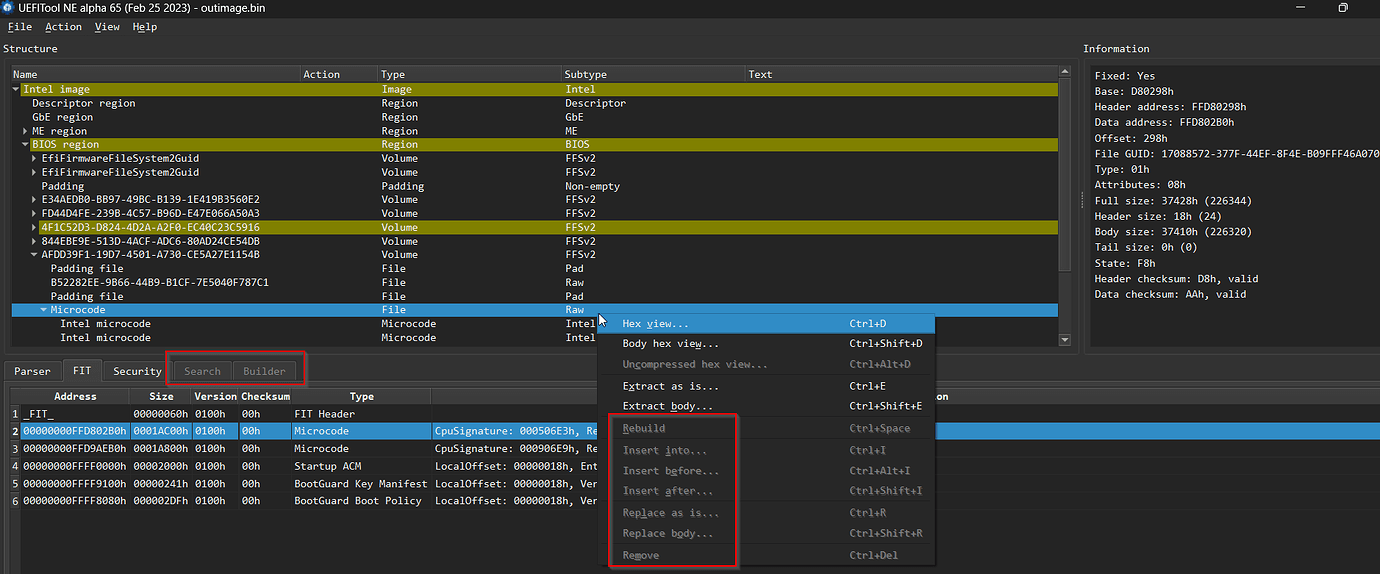Click the Text column header

[x=900, y=74]
